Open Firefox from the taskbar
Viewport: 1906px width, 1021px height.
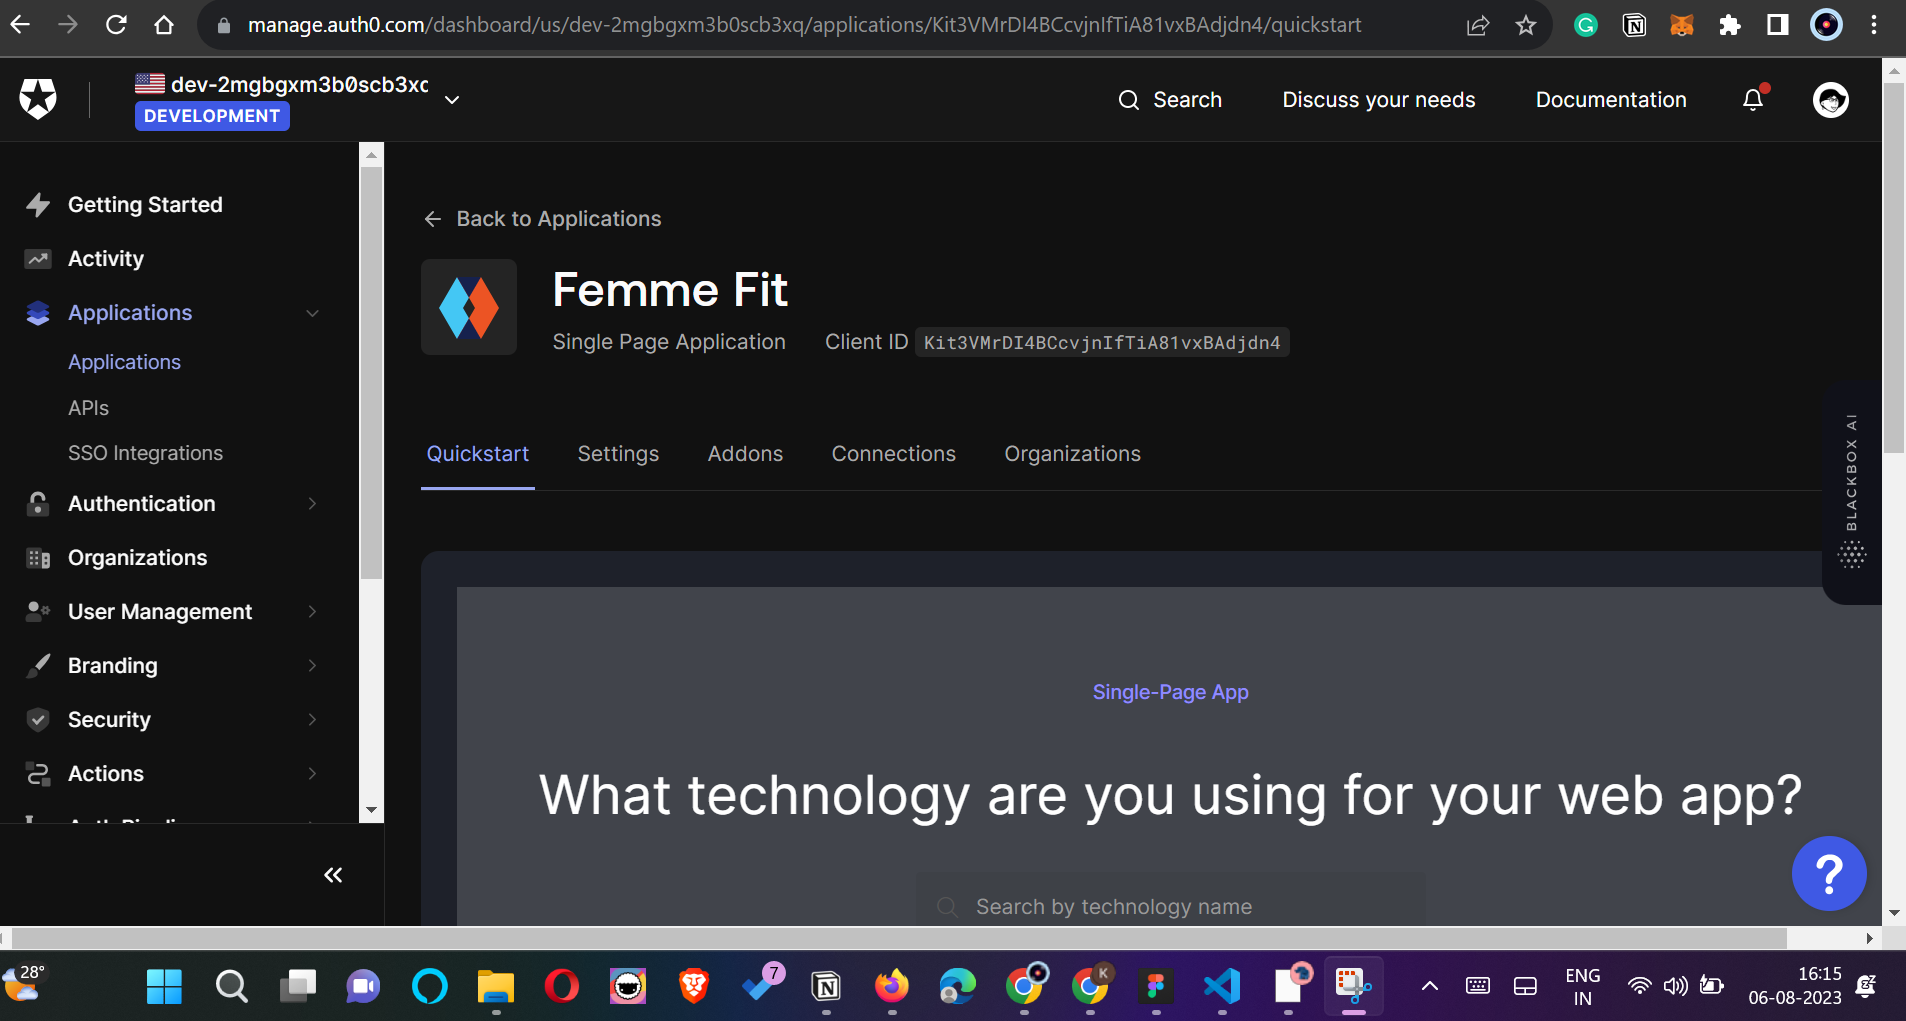point(892,987)
